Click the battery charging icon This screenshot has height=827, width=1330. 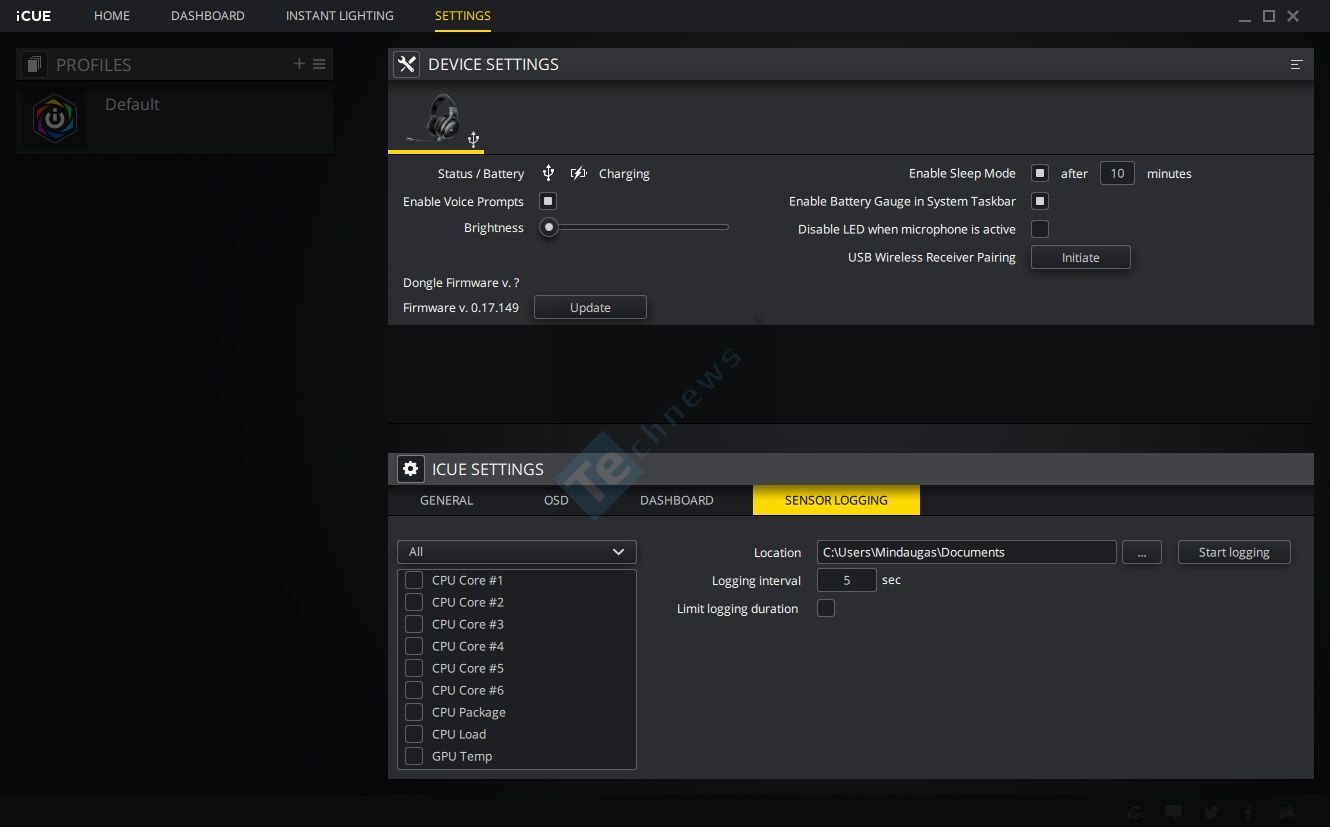(578, 173)
